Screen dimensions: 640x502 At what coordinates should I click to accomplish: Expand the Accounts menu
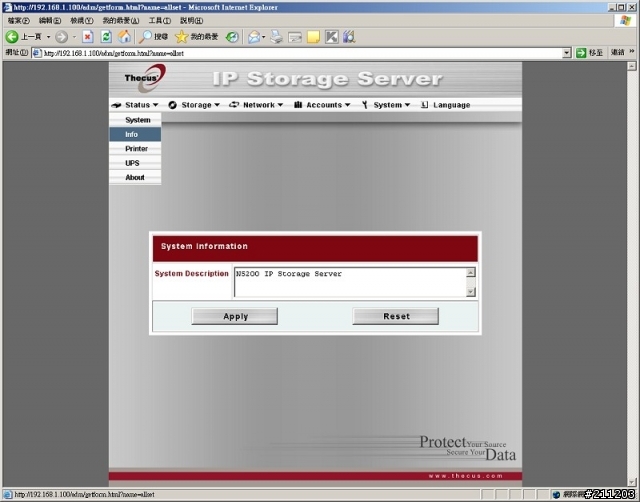[x=322, y=105]
